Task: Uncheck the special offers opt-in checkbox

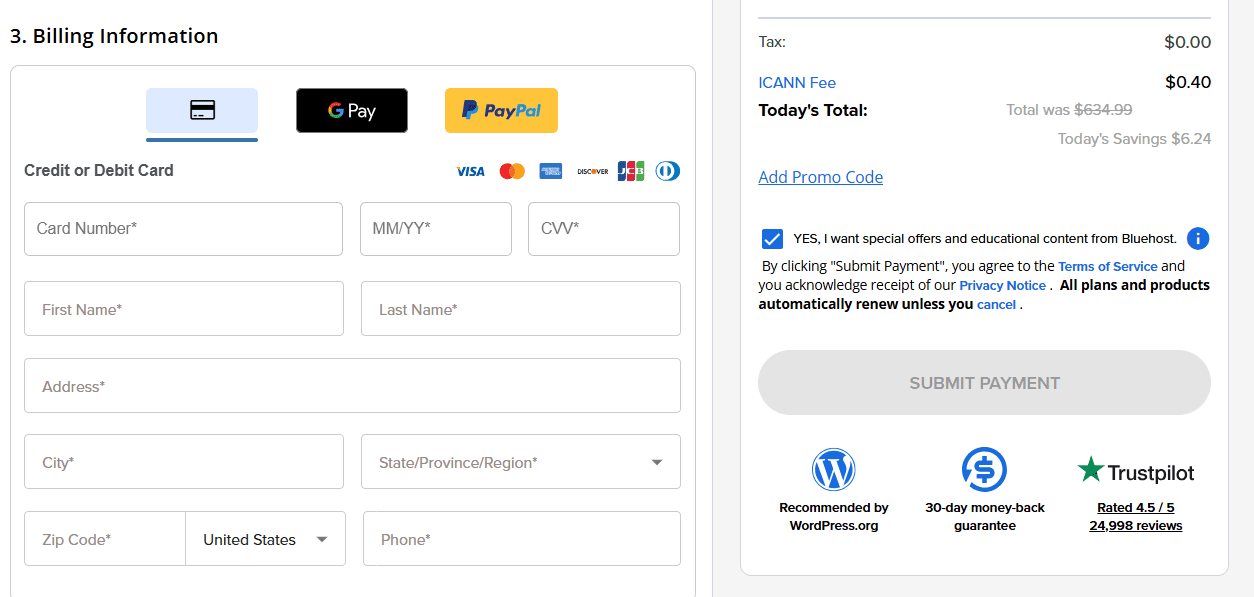Action: coord(772,238)
